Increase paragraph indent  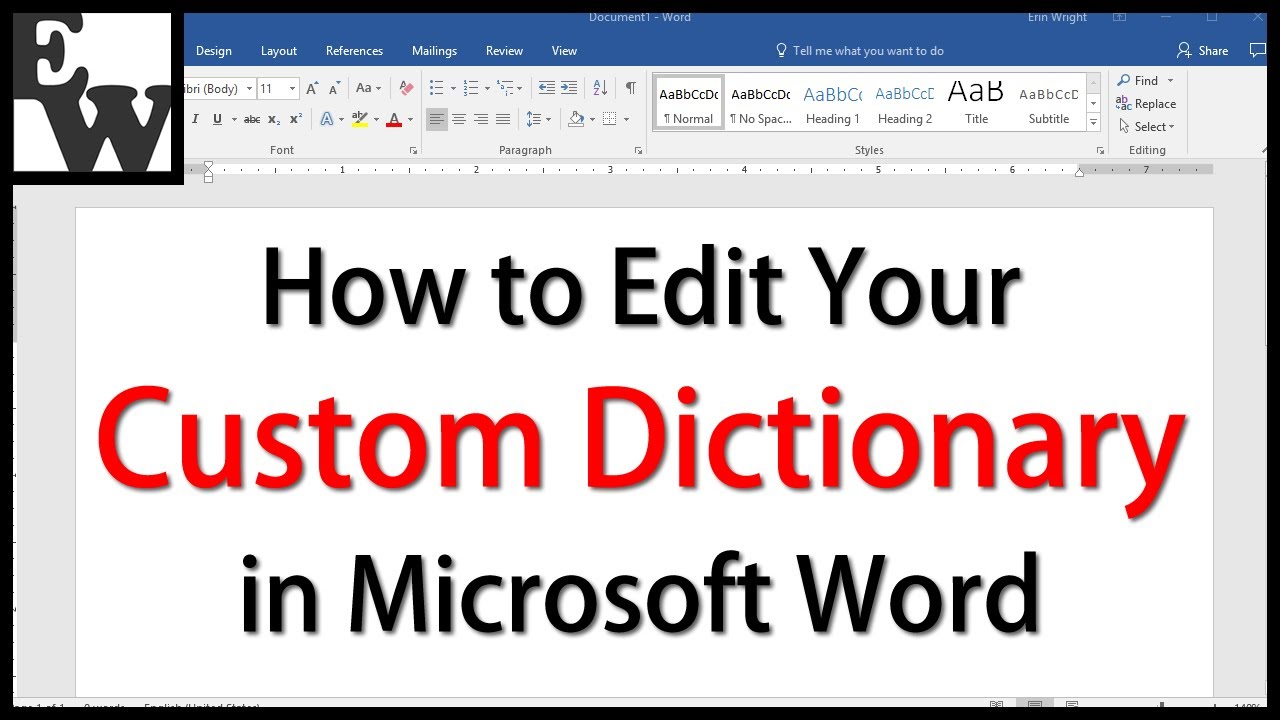[569, 88]
